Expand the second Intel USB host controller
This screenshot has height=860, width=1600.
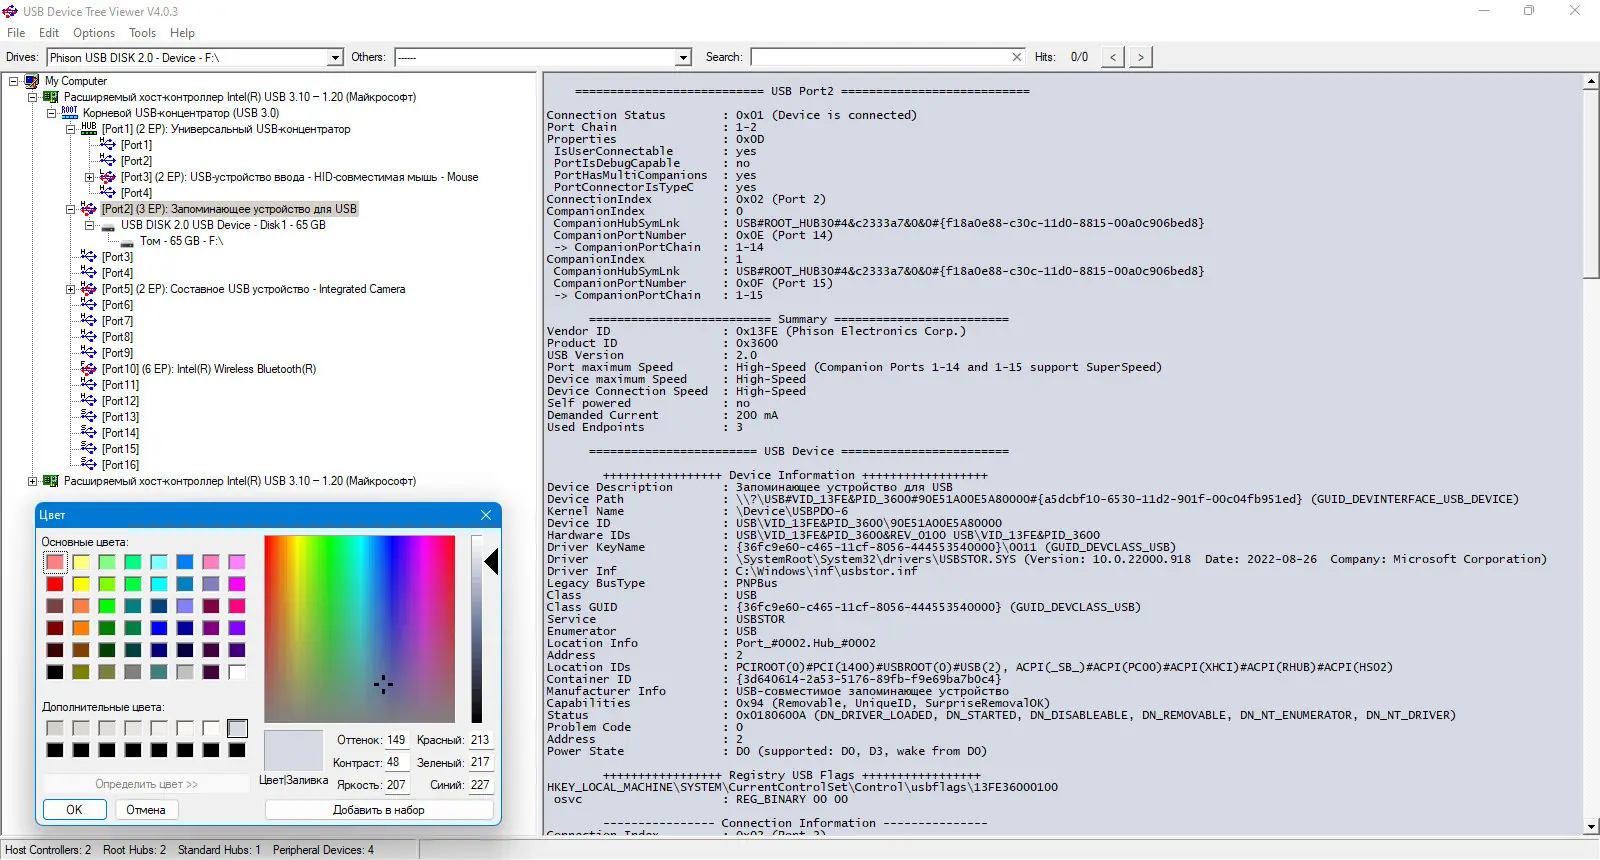click(32, 481)
